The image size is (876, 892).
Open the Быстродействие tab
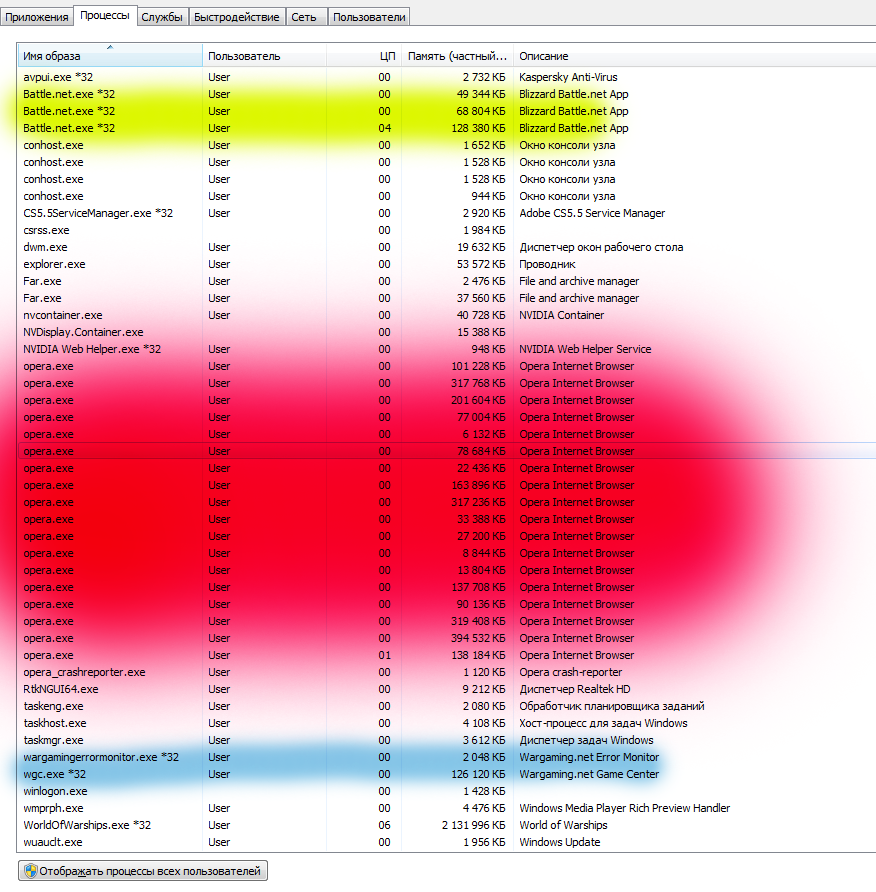(237, 17)
